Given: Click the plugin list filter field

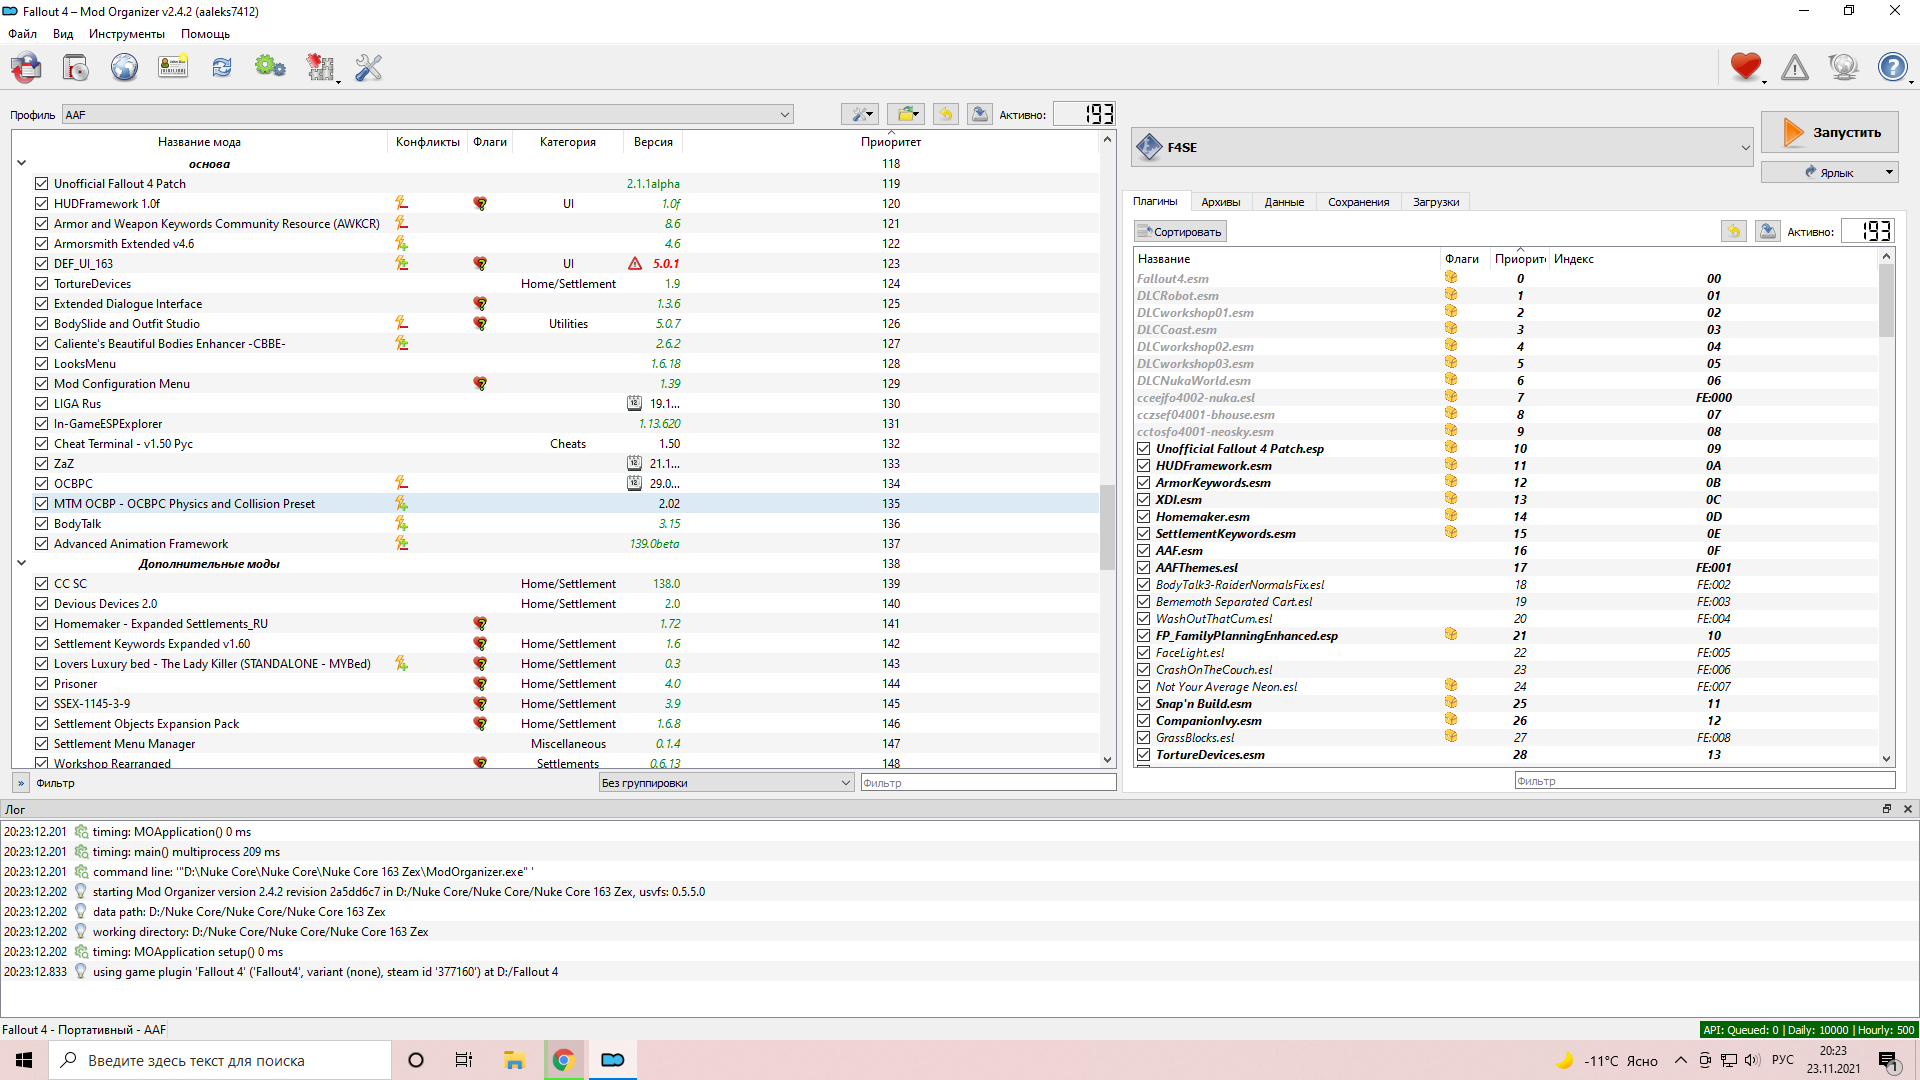Looking at the screenshot, I should (x=1703, y=781).
